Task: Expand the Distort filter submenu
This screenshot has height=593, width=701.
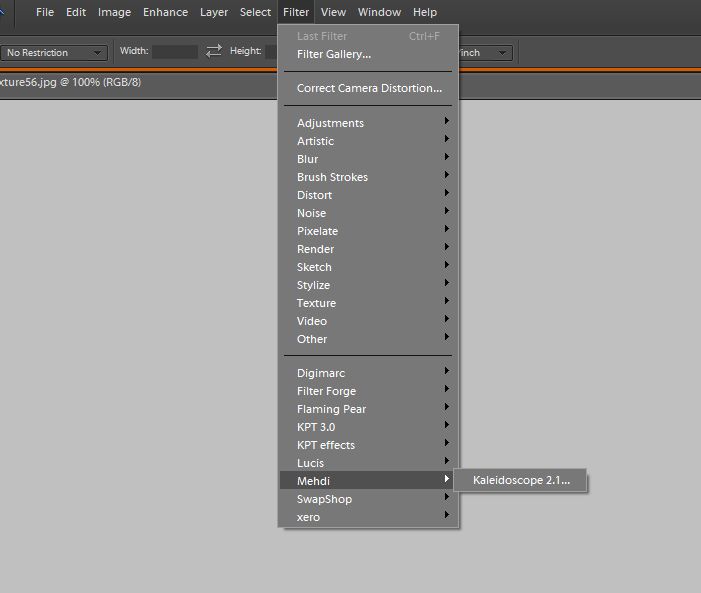Action: [x=314, y=195]
